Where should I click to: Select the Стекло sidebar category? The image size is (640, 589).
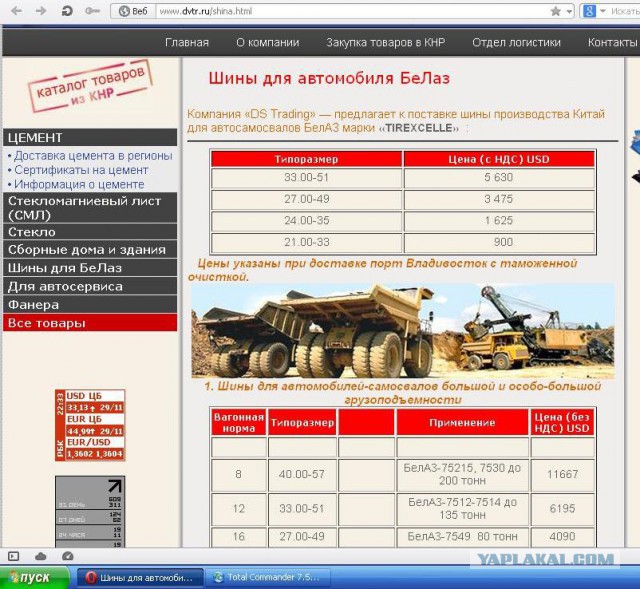point(90,232)
